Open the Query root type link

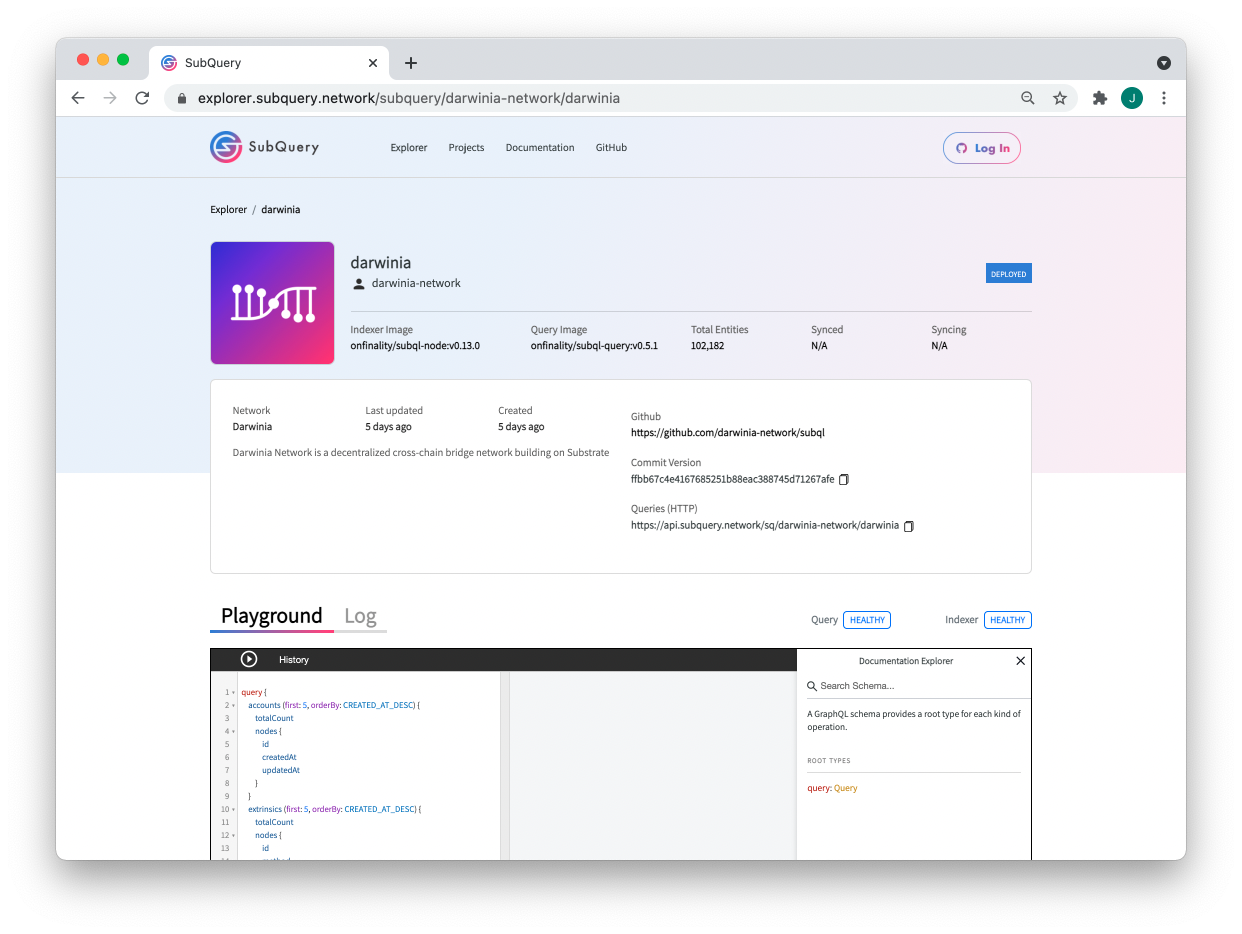click(x=845, y=788)
